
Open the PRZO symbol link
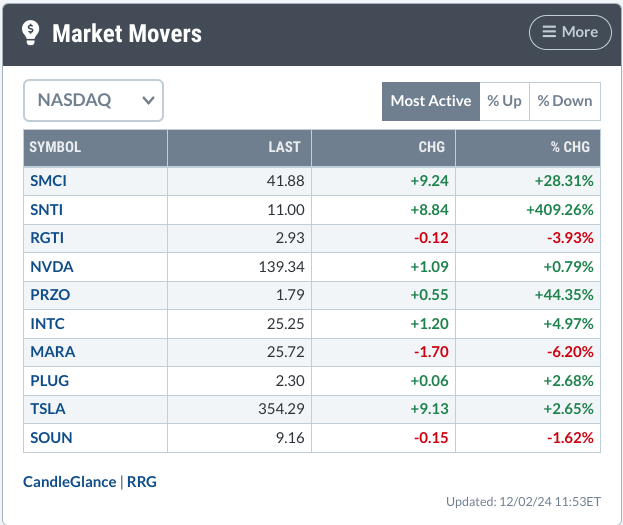50,295
